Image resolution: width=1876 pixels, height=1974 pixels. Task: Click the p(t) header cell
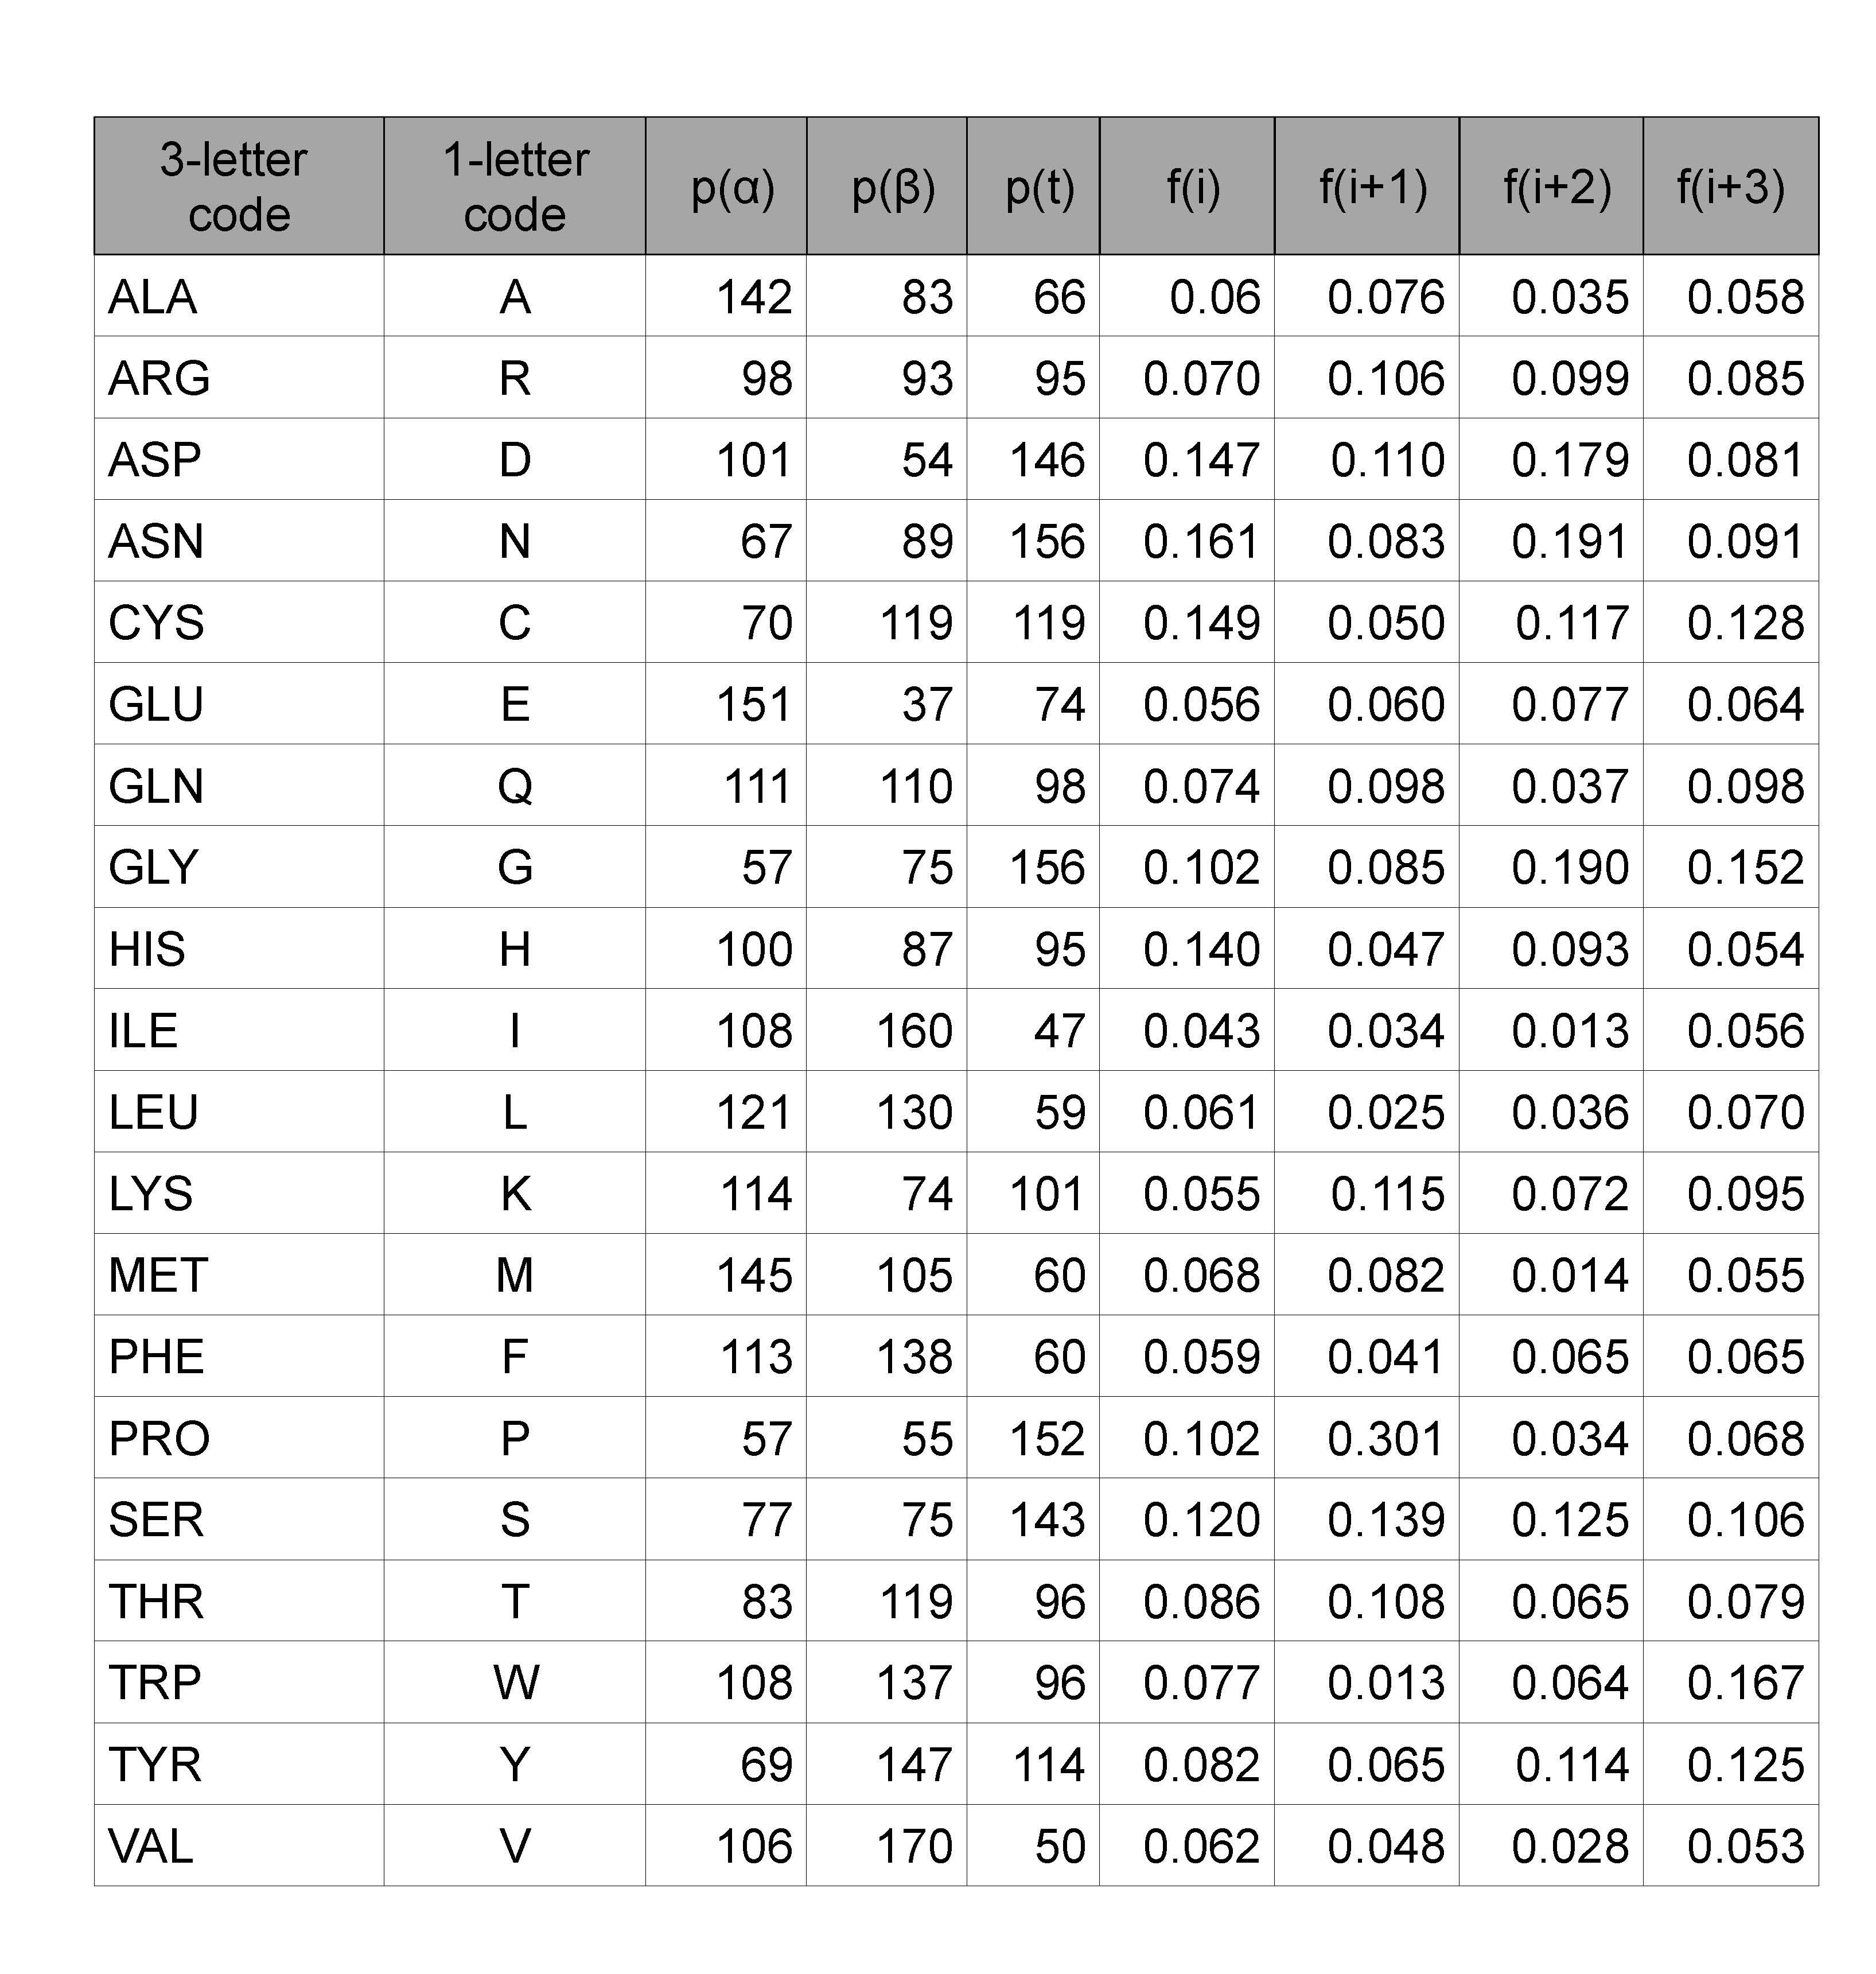click(x=1039, y=187)
